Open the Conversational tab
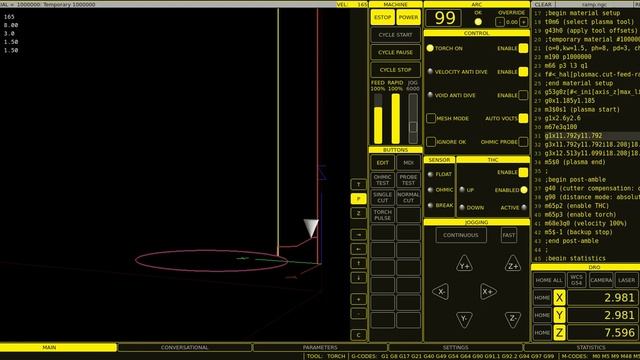 [x=184, y=347]
